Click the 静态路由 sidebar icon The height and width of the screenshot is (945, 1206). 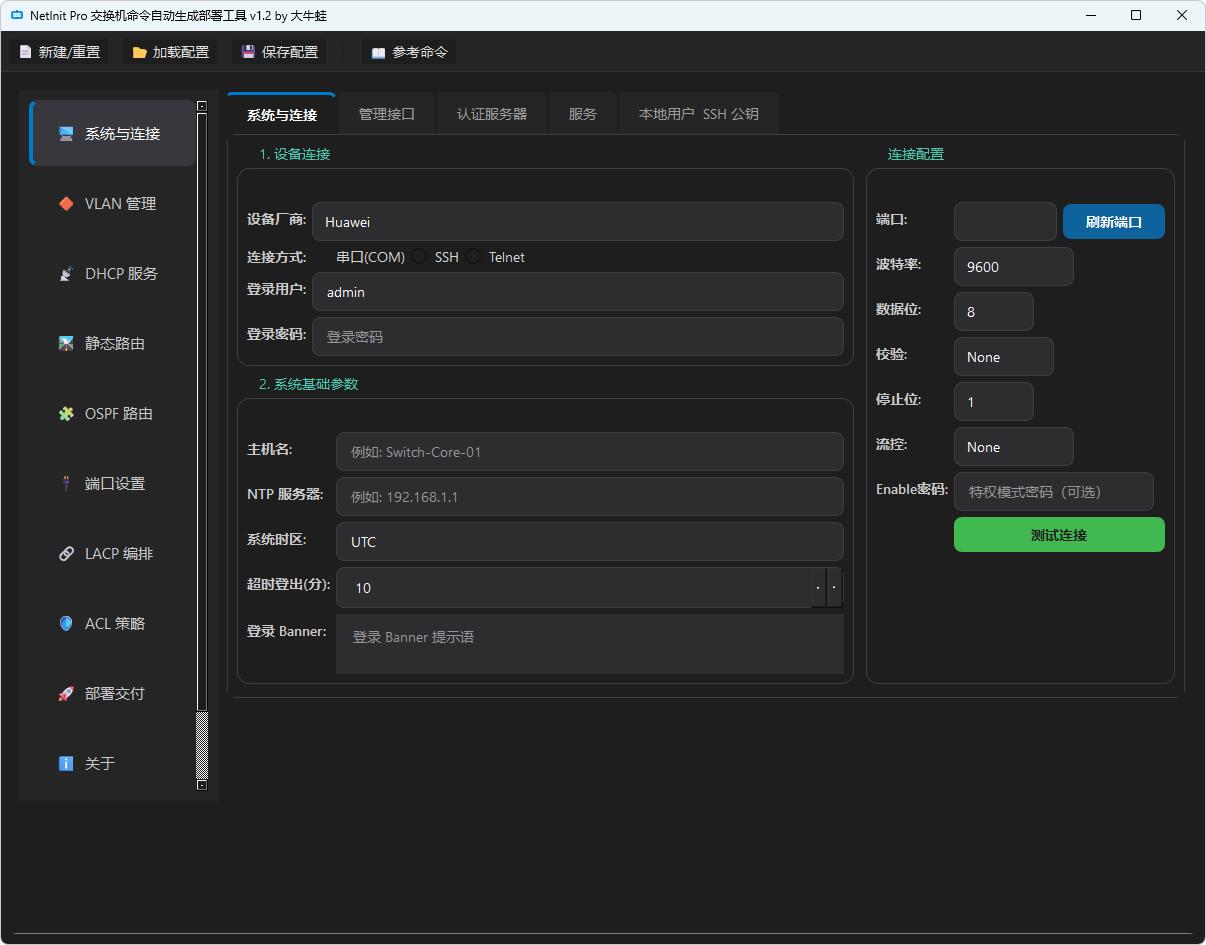pos(66,344)
